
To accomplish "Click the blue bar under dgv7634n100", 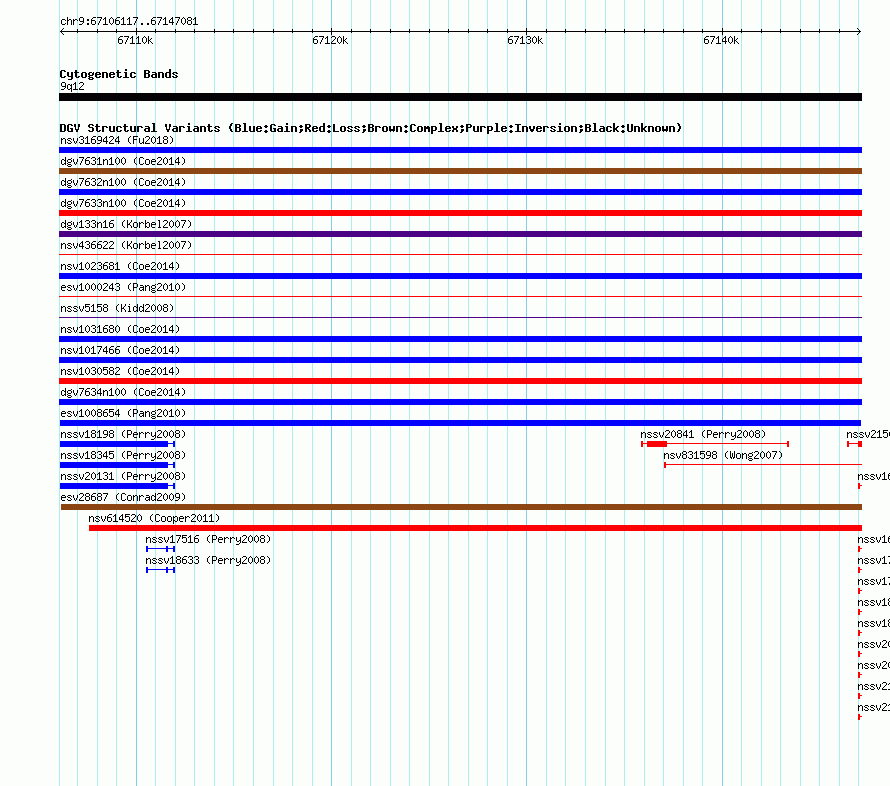I will pos(460,402).
